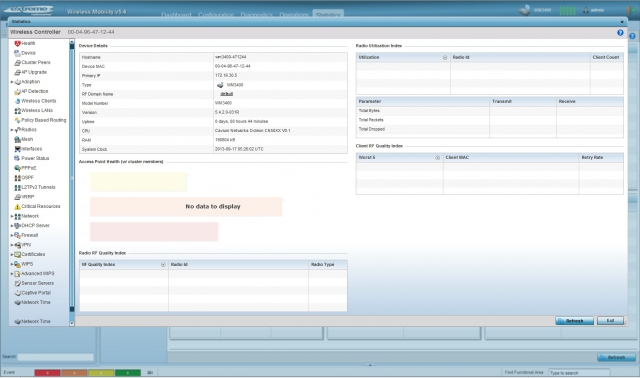
Task: Click the logout icon at top right
Action: pyautogui.click(x=629, y=10)
